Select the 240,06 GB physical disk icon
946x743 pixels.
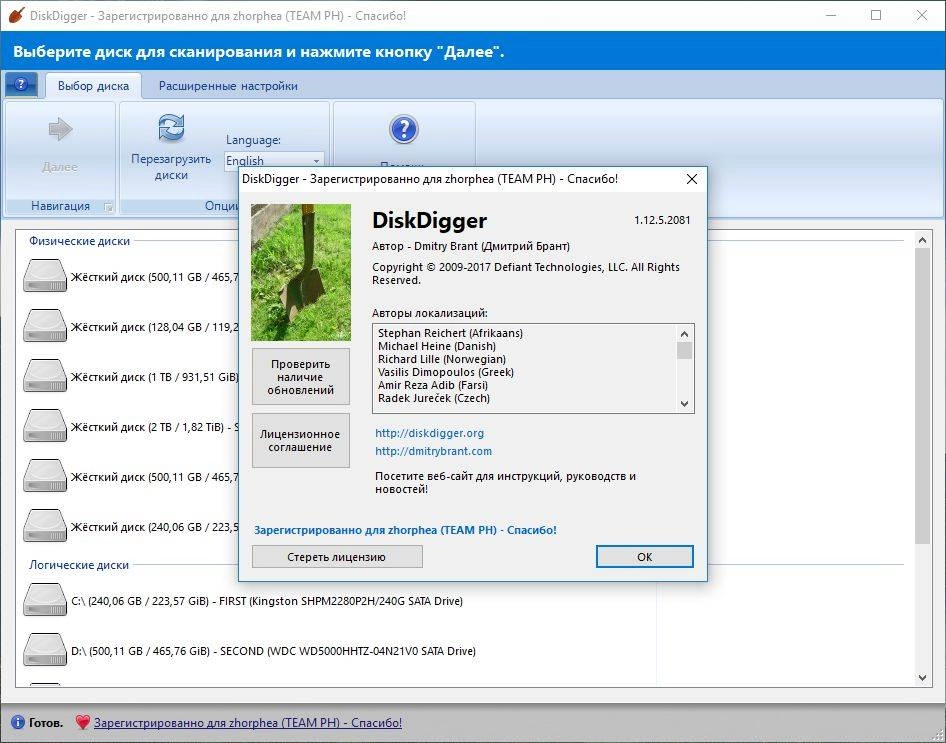click(45, 526)
